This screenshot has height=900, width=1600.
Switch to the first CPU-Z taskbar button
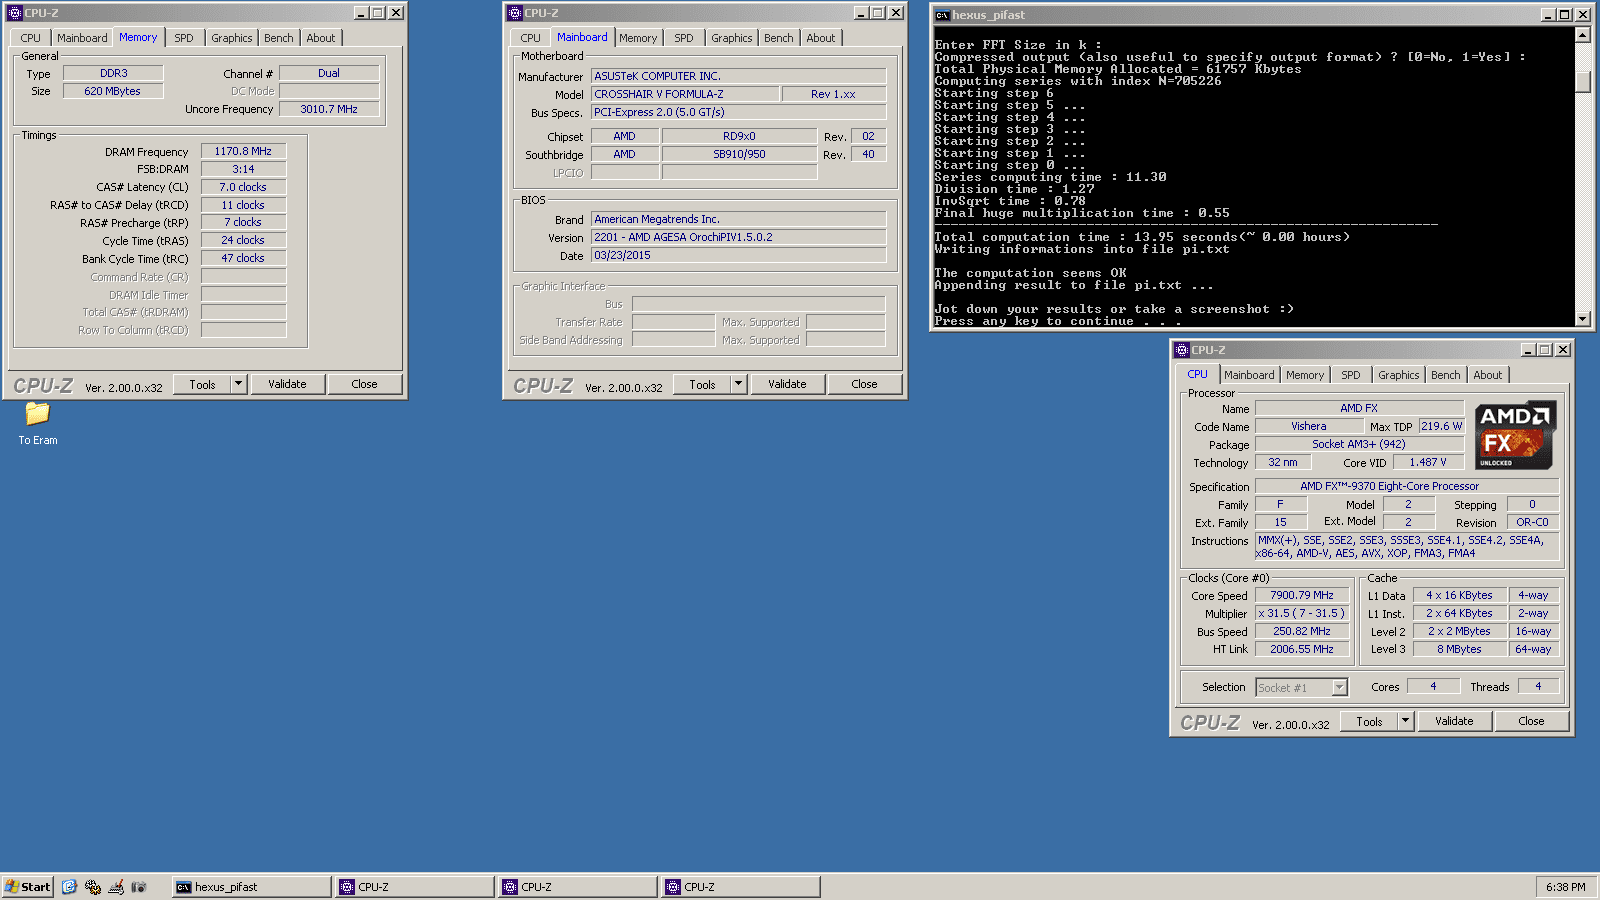point(415,887)
